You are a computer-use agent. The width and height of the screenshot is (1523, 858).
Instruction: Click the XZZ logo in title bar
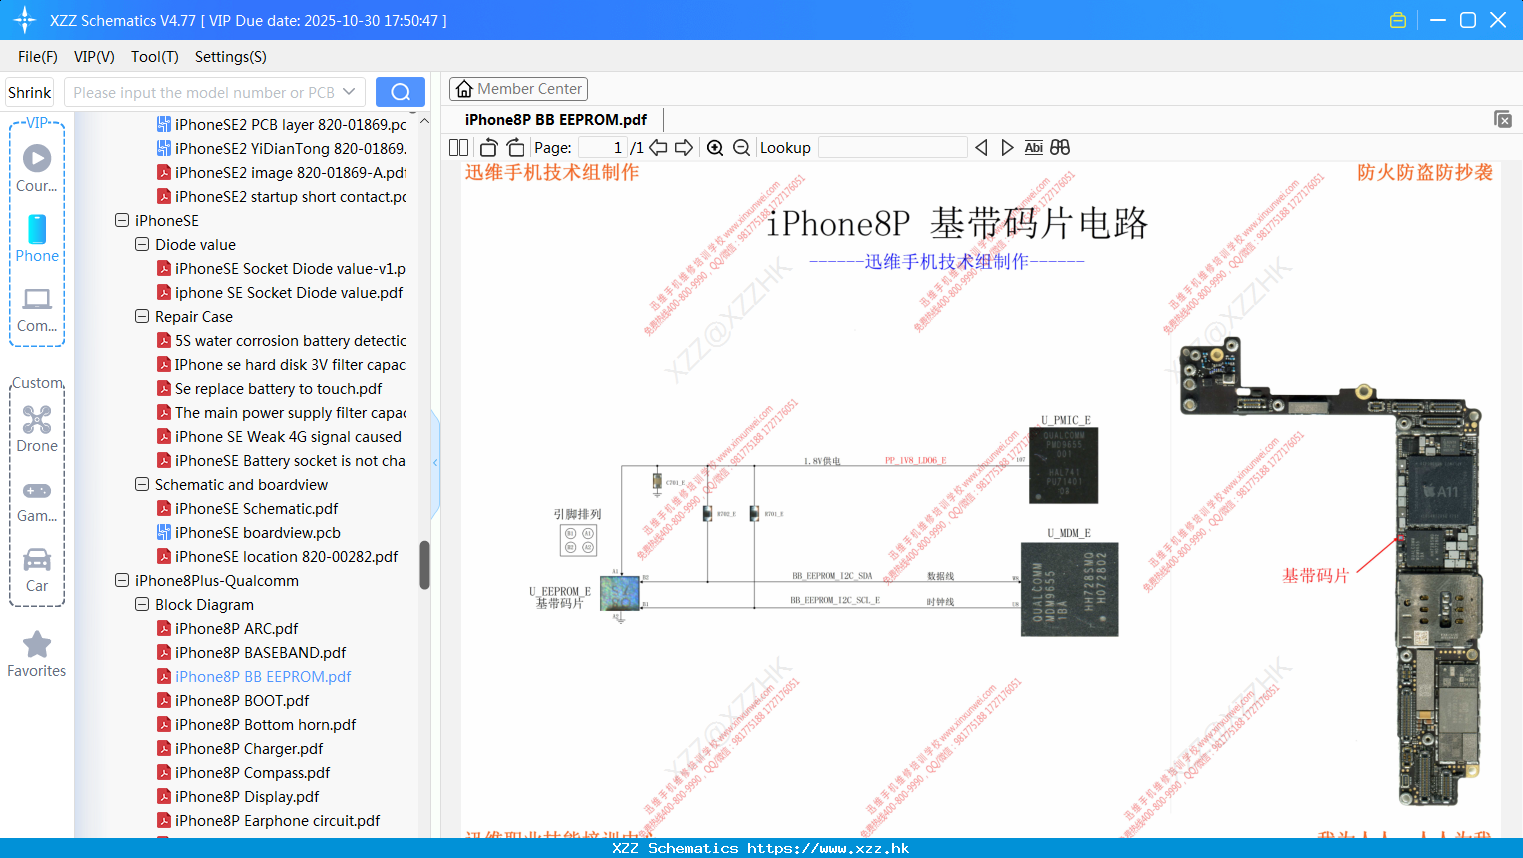24,20
